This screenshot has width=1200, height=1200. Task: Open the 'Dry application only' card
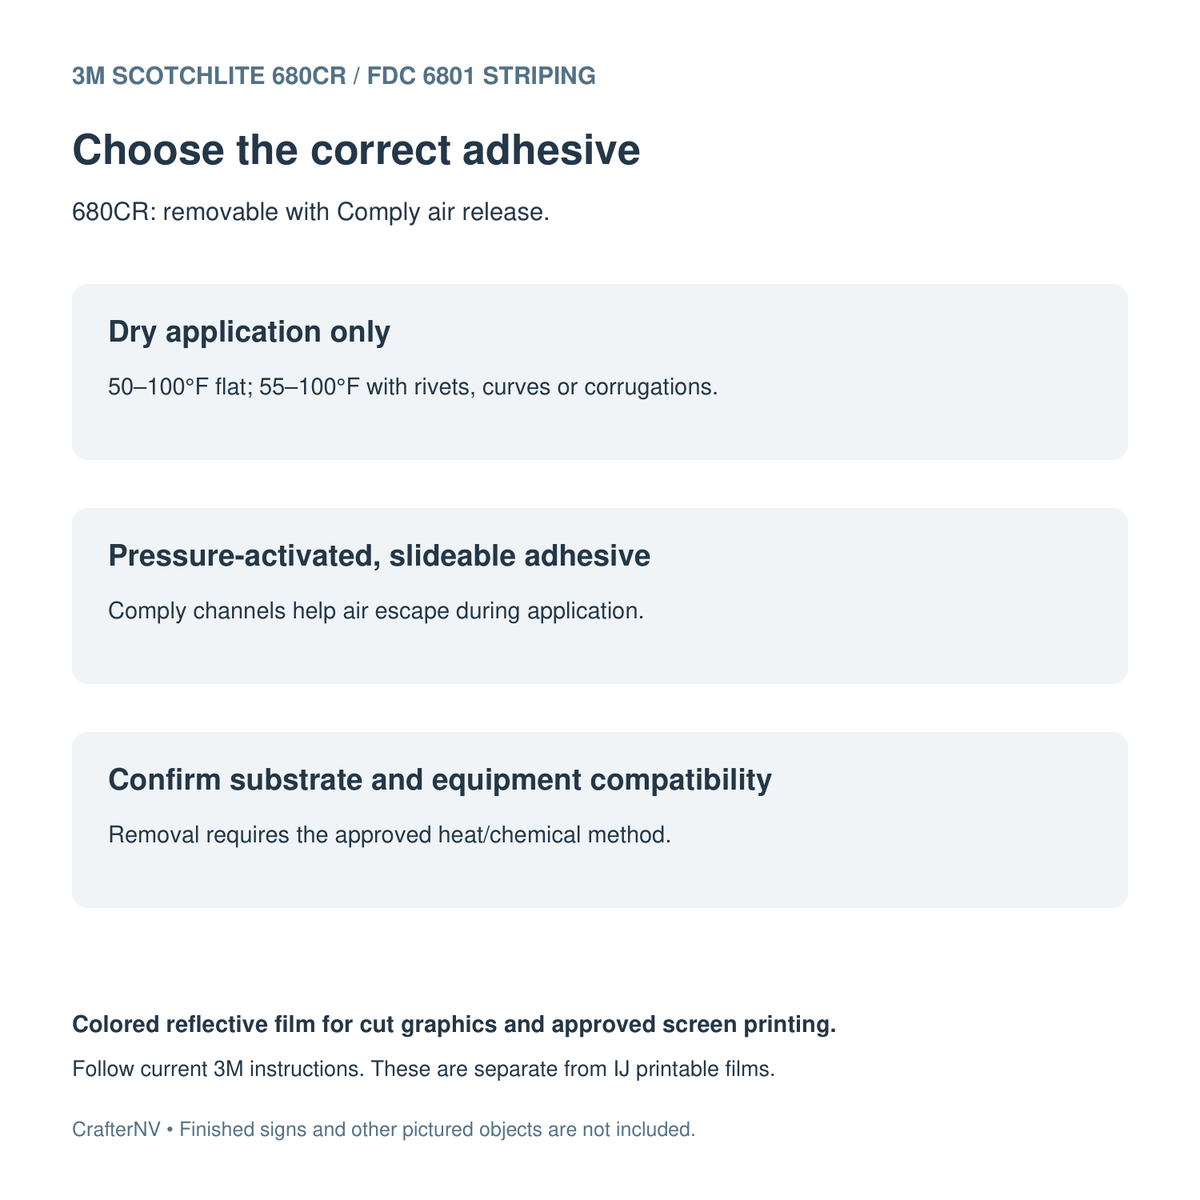[x=600, y=372]
